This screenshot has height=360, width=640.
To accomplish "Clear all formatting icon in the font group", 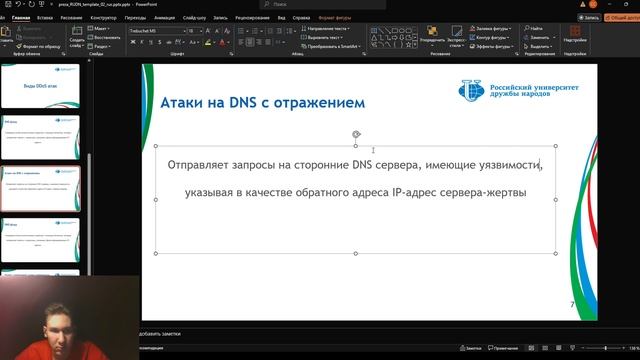I will pos(227,31).
